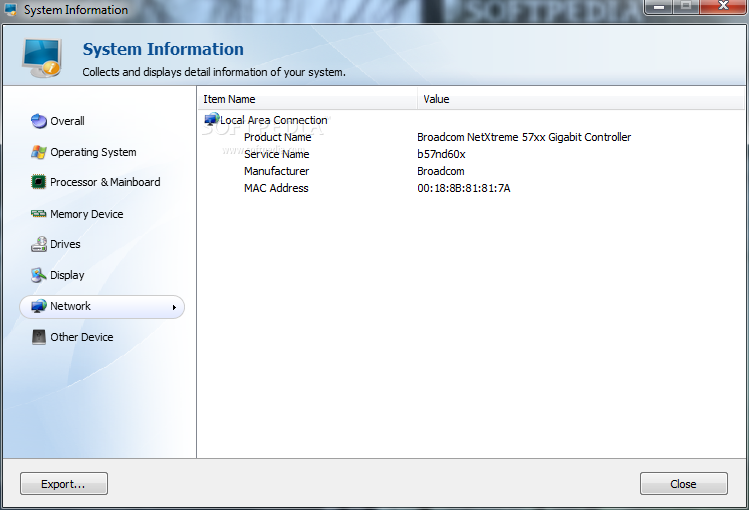Select the Network label

70,306
